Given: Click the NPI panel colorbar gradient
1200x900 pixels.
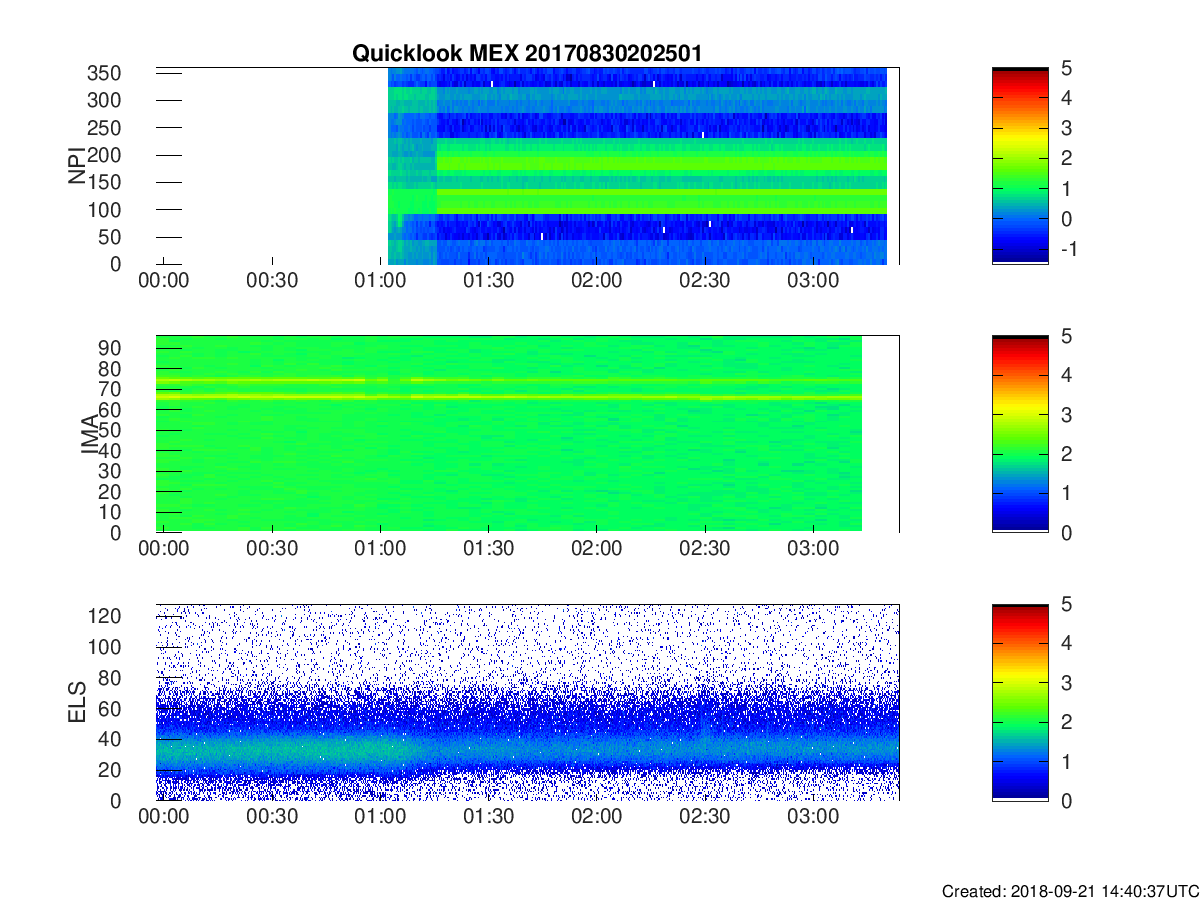Looking at the screenshot, I should [1020, 165].
